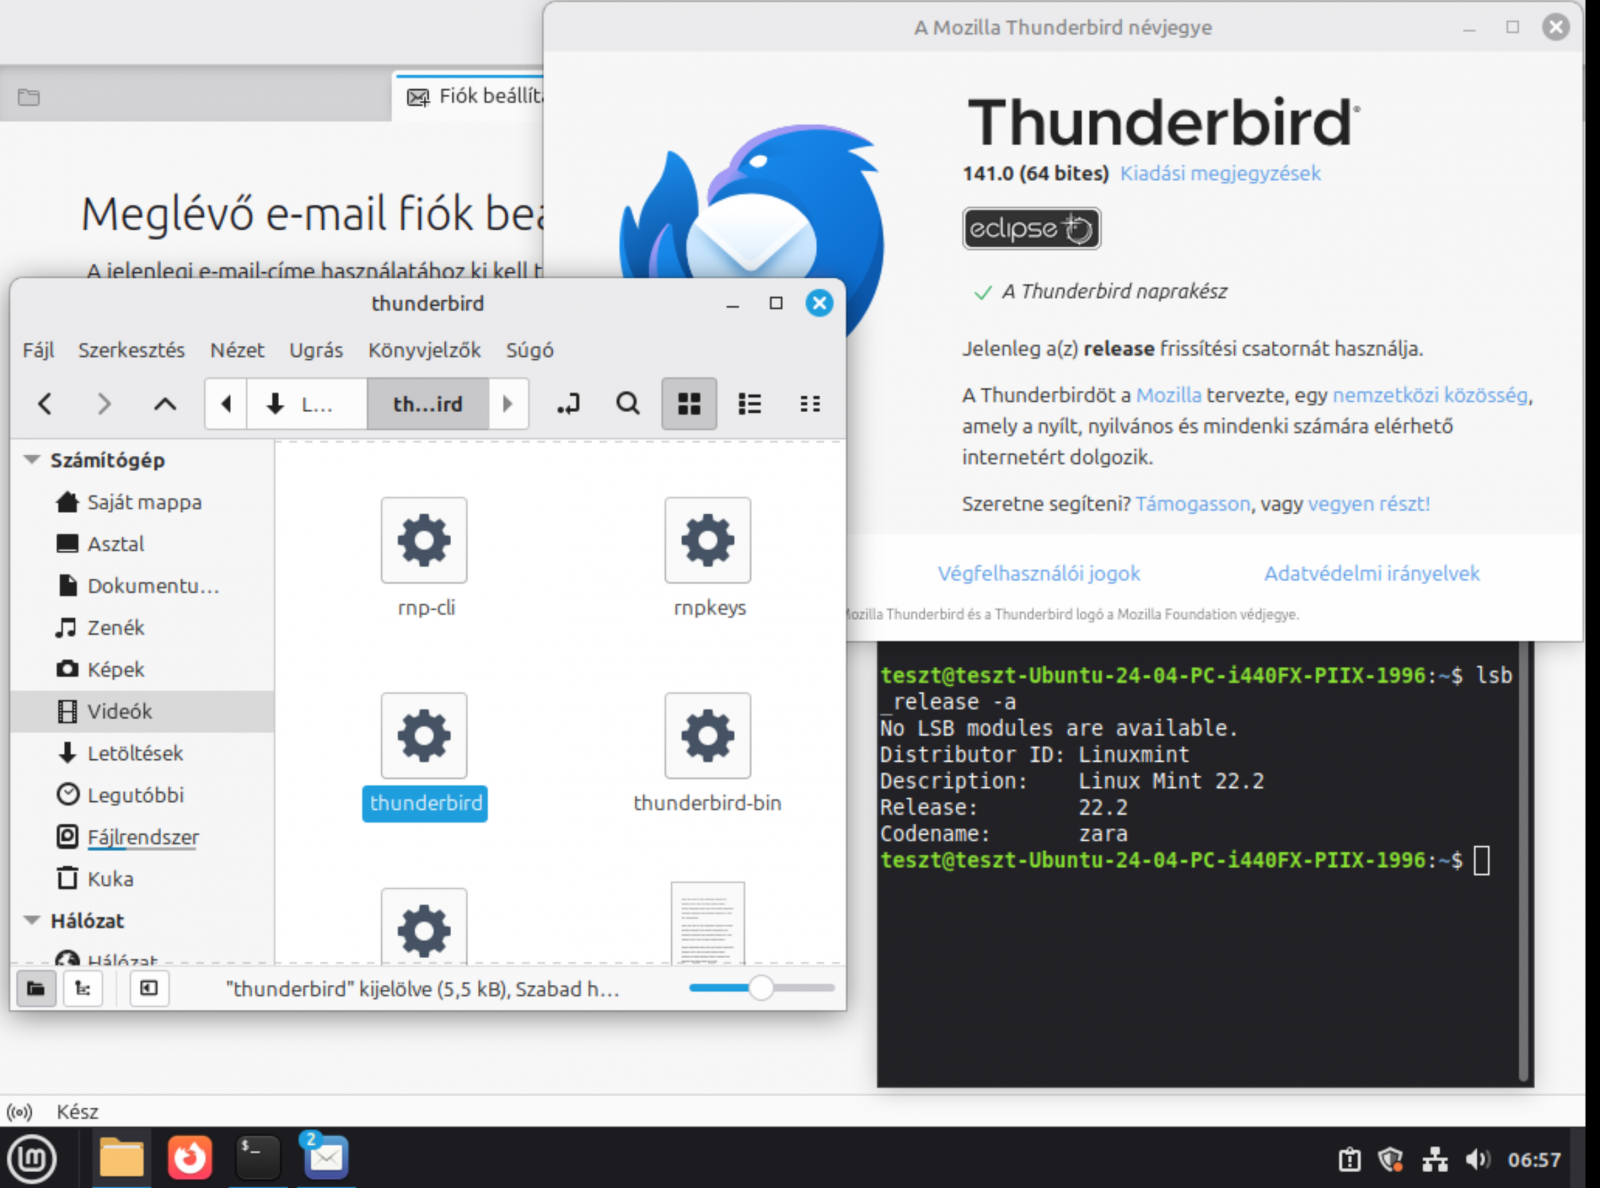Click the eclipse badge in About dialog

click(1031, 228)
